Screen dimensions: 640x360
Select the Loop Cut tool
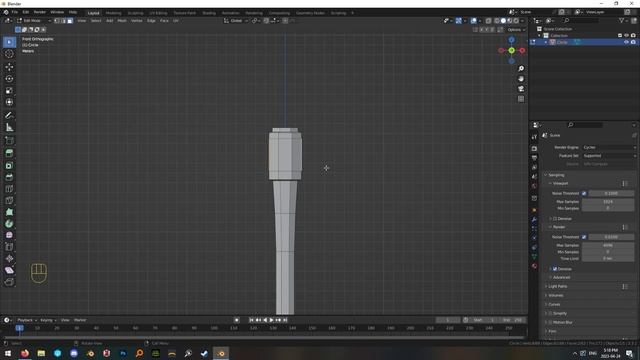9,189
